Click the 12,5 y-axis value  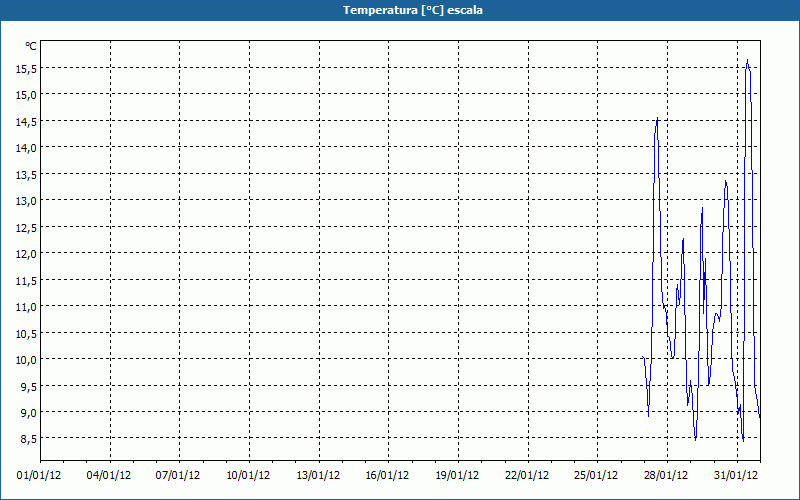[x=27, y=228]
